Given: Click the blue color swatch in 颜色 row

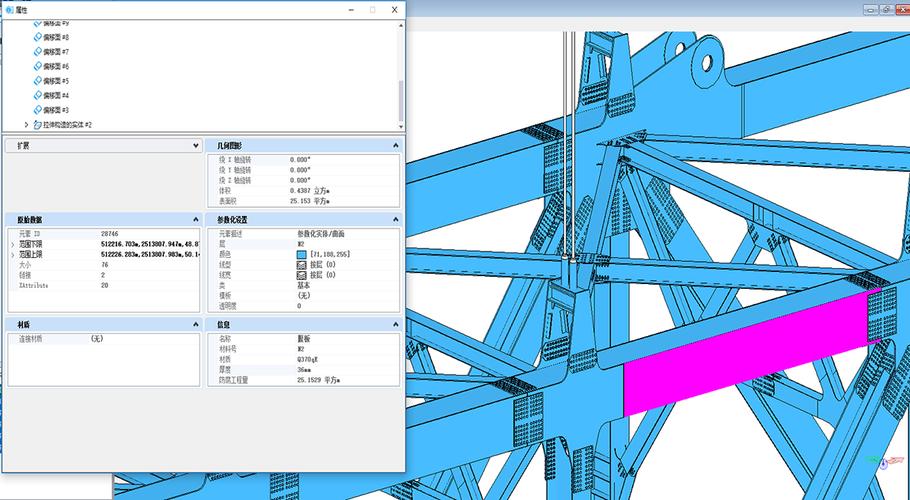Looking at the screenshot, I should 301,255.
